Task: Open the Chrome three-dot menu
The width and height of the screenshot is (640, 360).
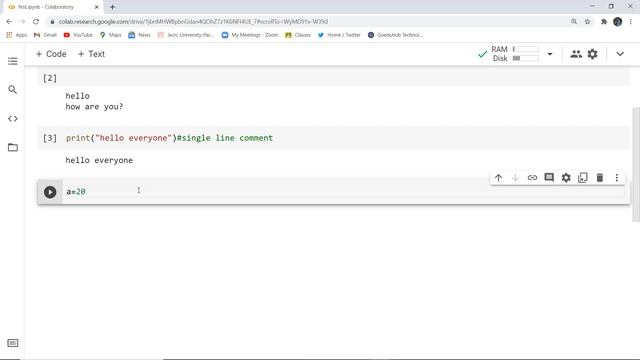Action: click(x=631, y=22)
